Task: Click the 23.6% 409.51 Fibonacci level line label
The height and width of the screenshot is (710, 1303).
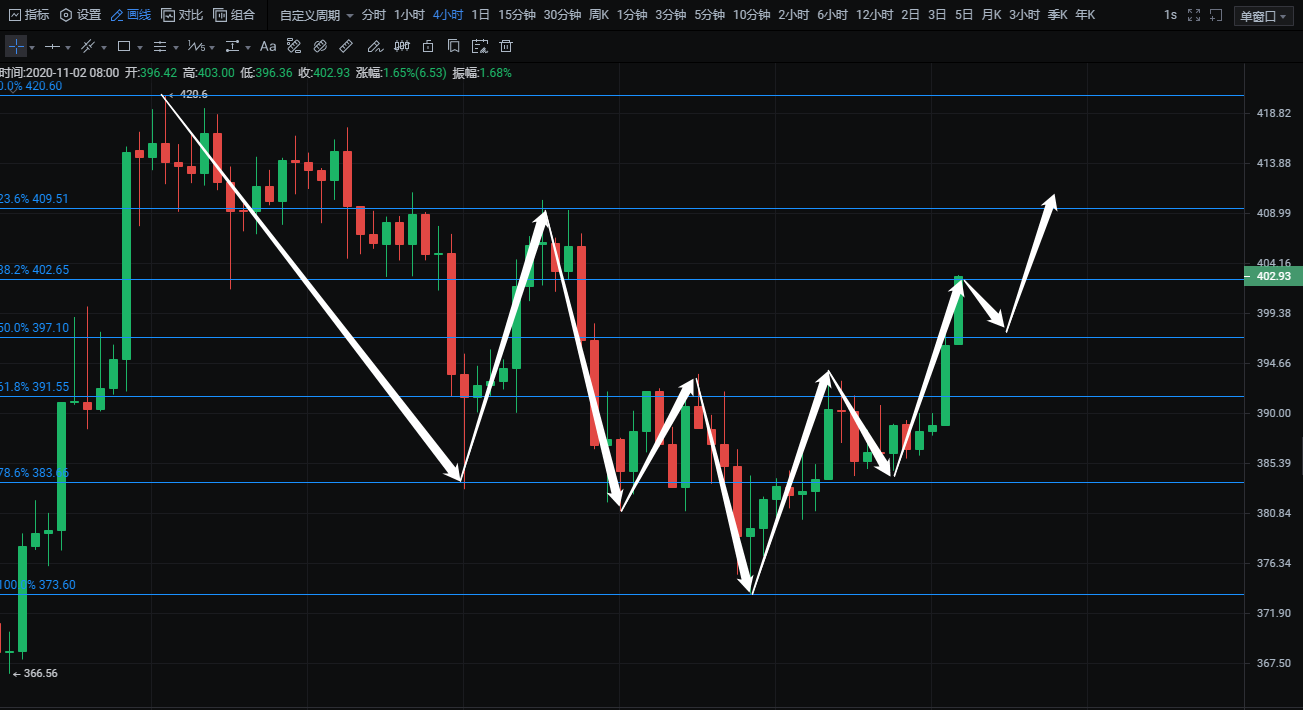Action: pyautogui.click(x=36, y=199)
